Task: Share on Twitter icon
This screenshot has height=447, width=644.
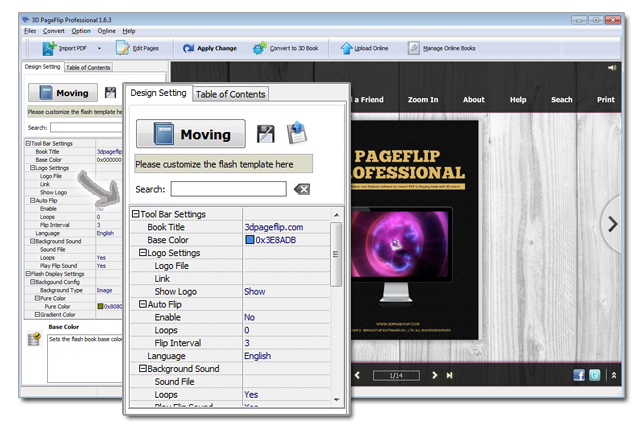Action: point(594,375)
